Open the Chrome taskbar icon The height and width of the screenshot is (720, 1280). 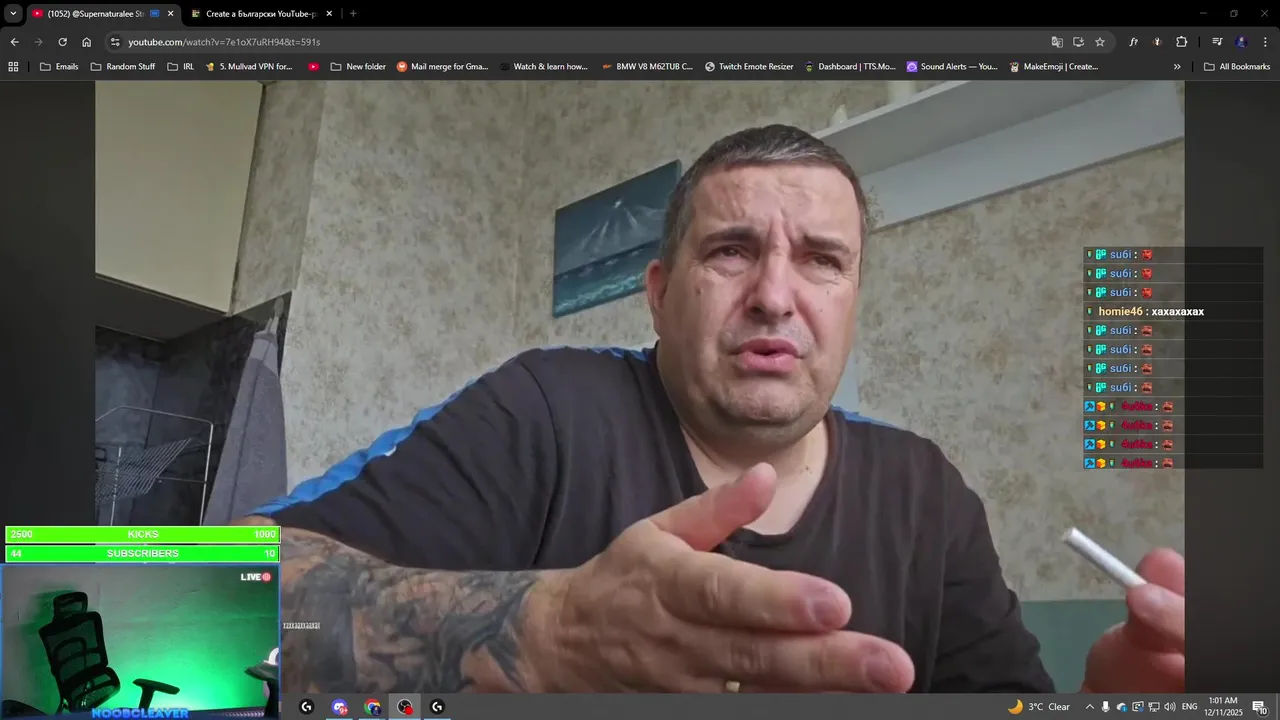(373, 707)
